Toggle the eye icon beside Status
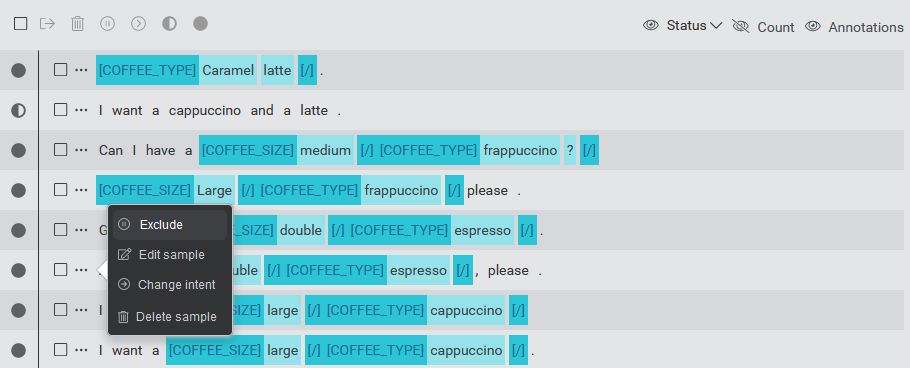Screen dimensions: 910x368 click(651, 25)
